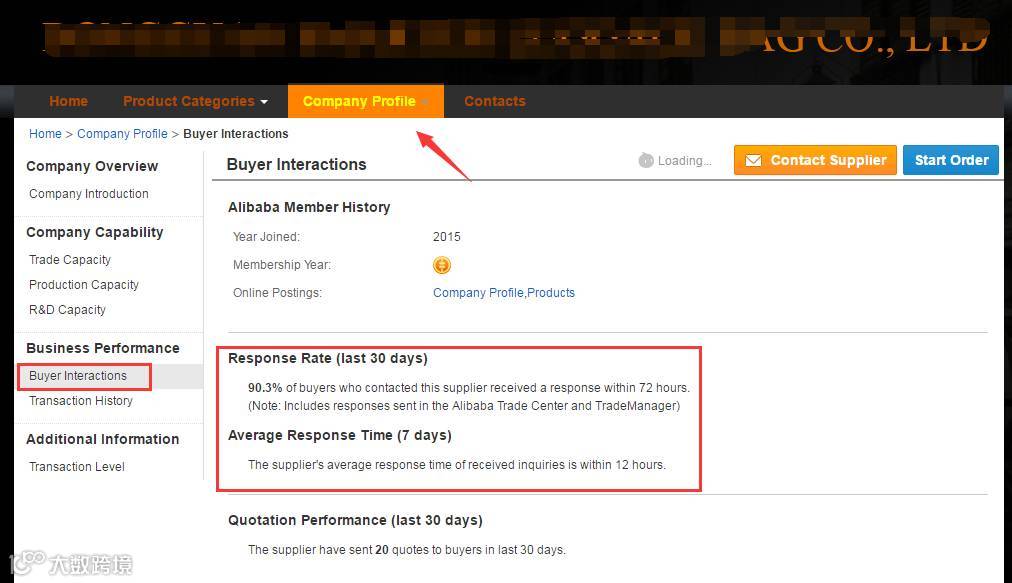This screenshot has height=583, width=1012.
Task: Click the Membership Year: label
Action: [281, 265]
